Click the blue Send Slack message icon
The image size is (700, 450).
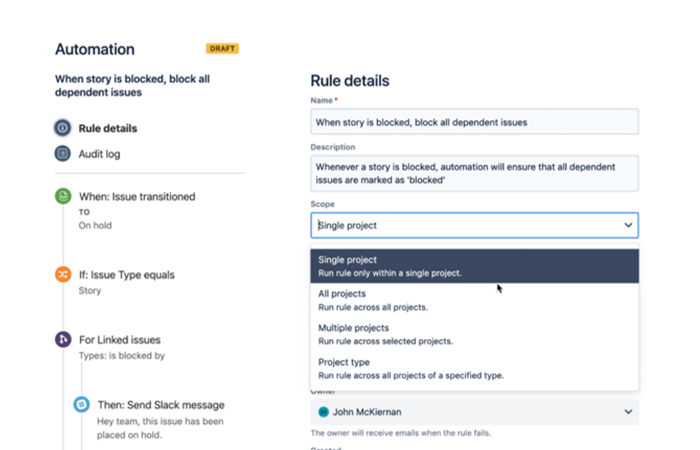pyautogui.click(x=82, y=405)
